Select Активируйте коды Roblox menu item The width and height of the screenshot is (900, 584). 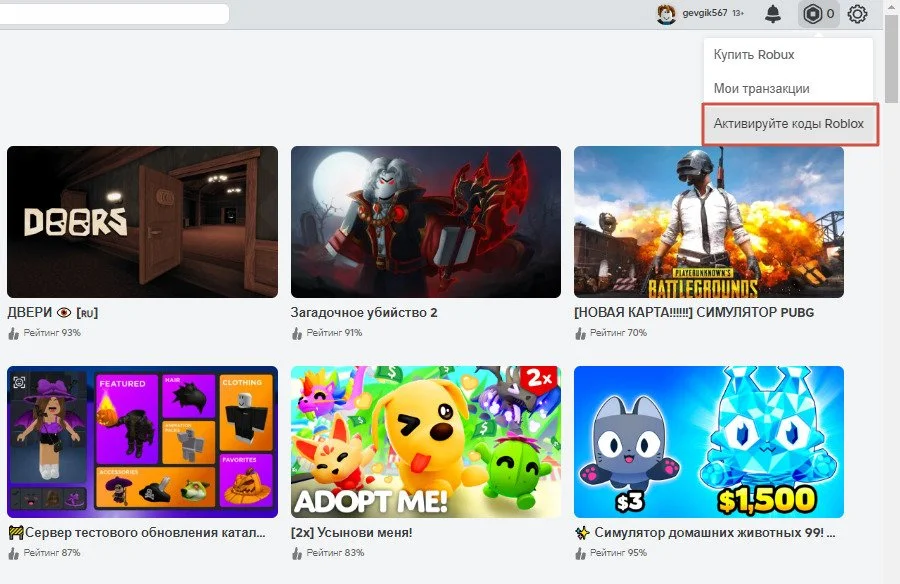[790, 123]
